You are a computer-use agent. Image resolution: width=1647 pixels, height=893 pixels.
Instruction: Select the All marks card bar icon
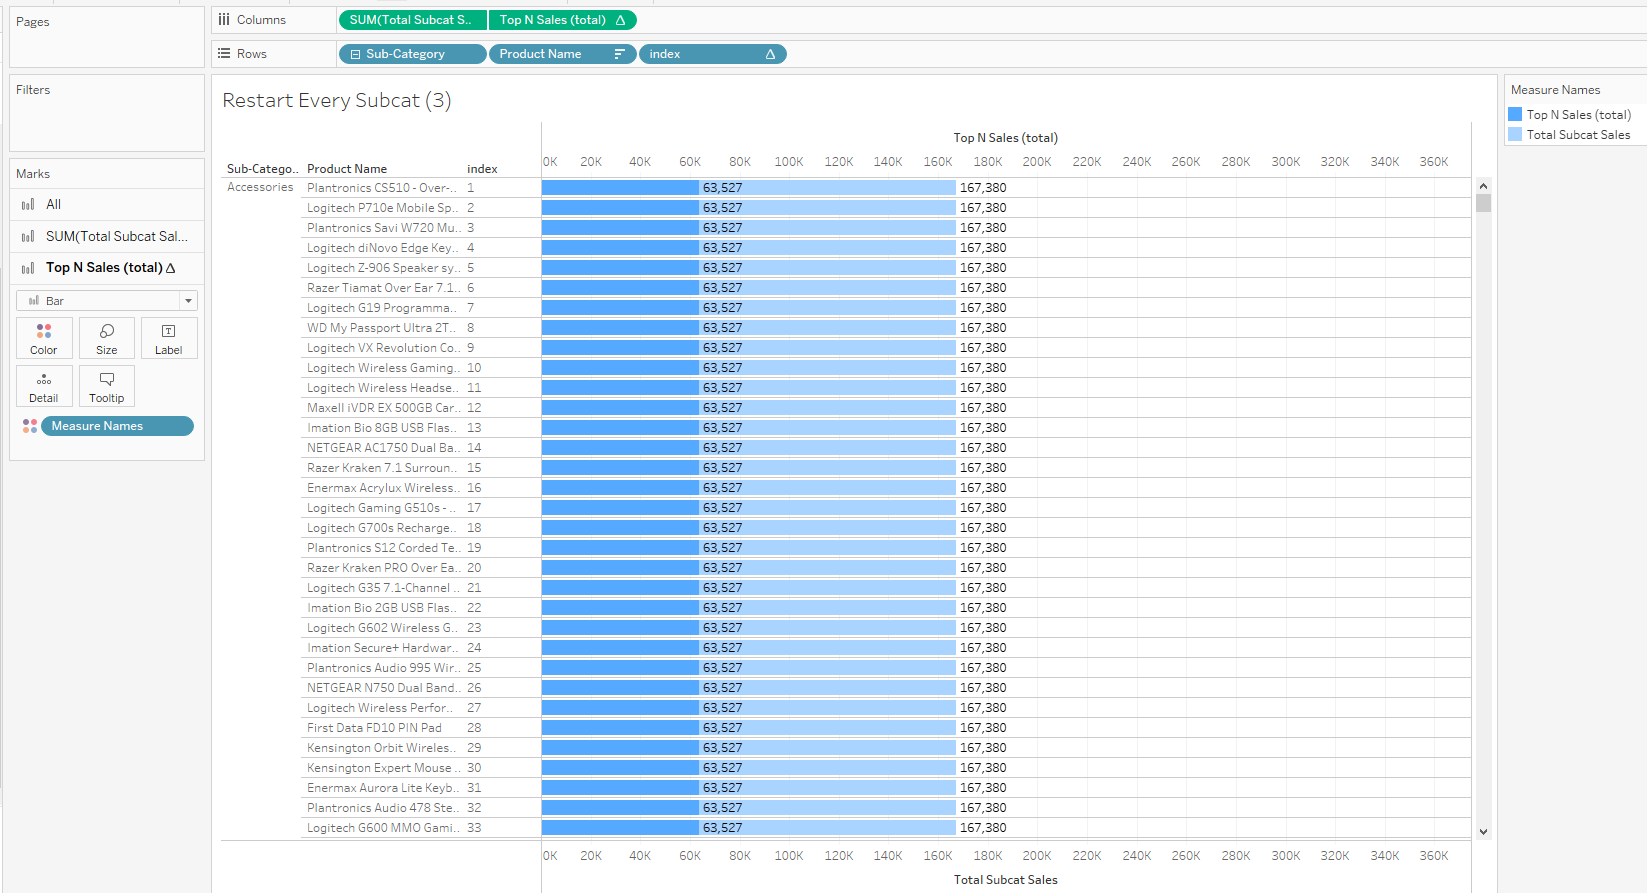[28, 204]
